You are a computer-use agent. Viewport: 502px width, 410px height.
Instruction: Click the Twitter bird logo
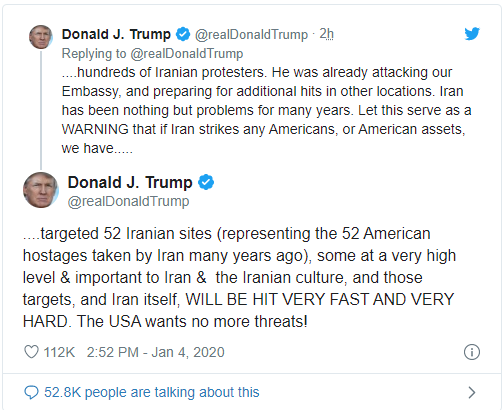tap(472, 34)
